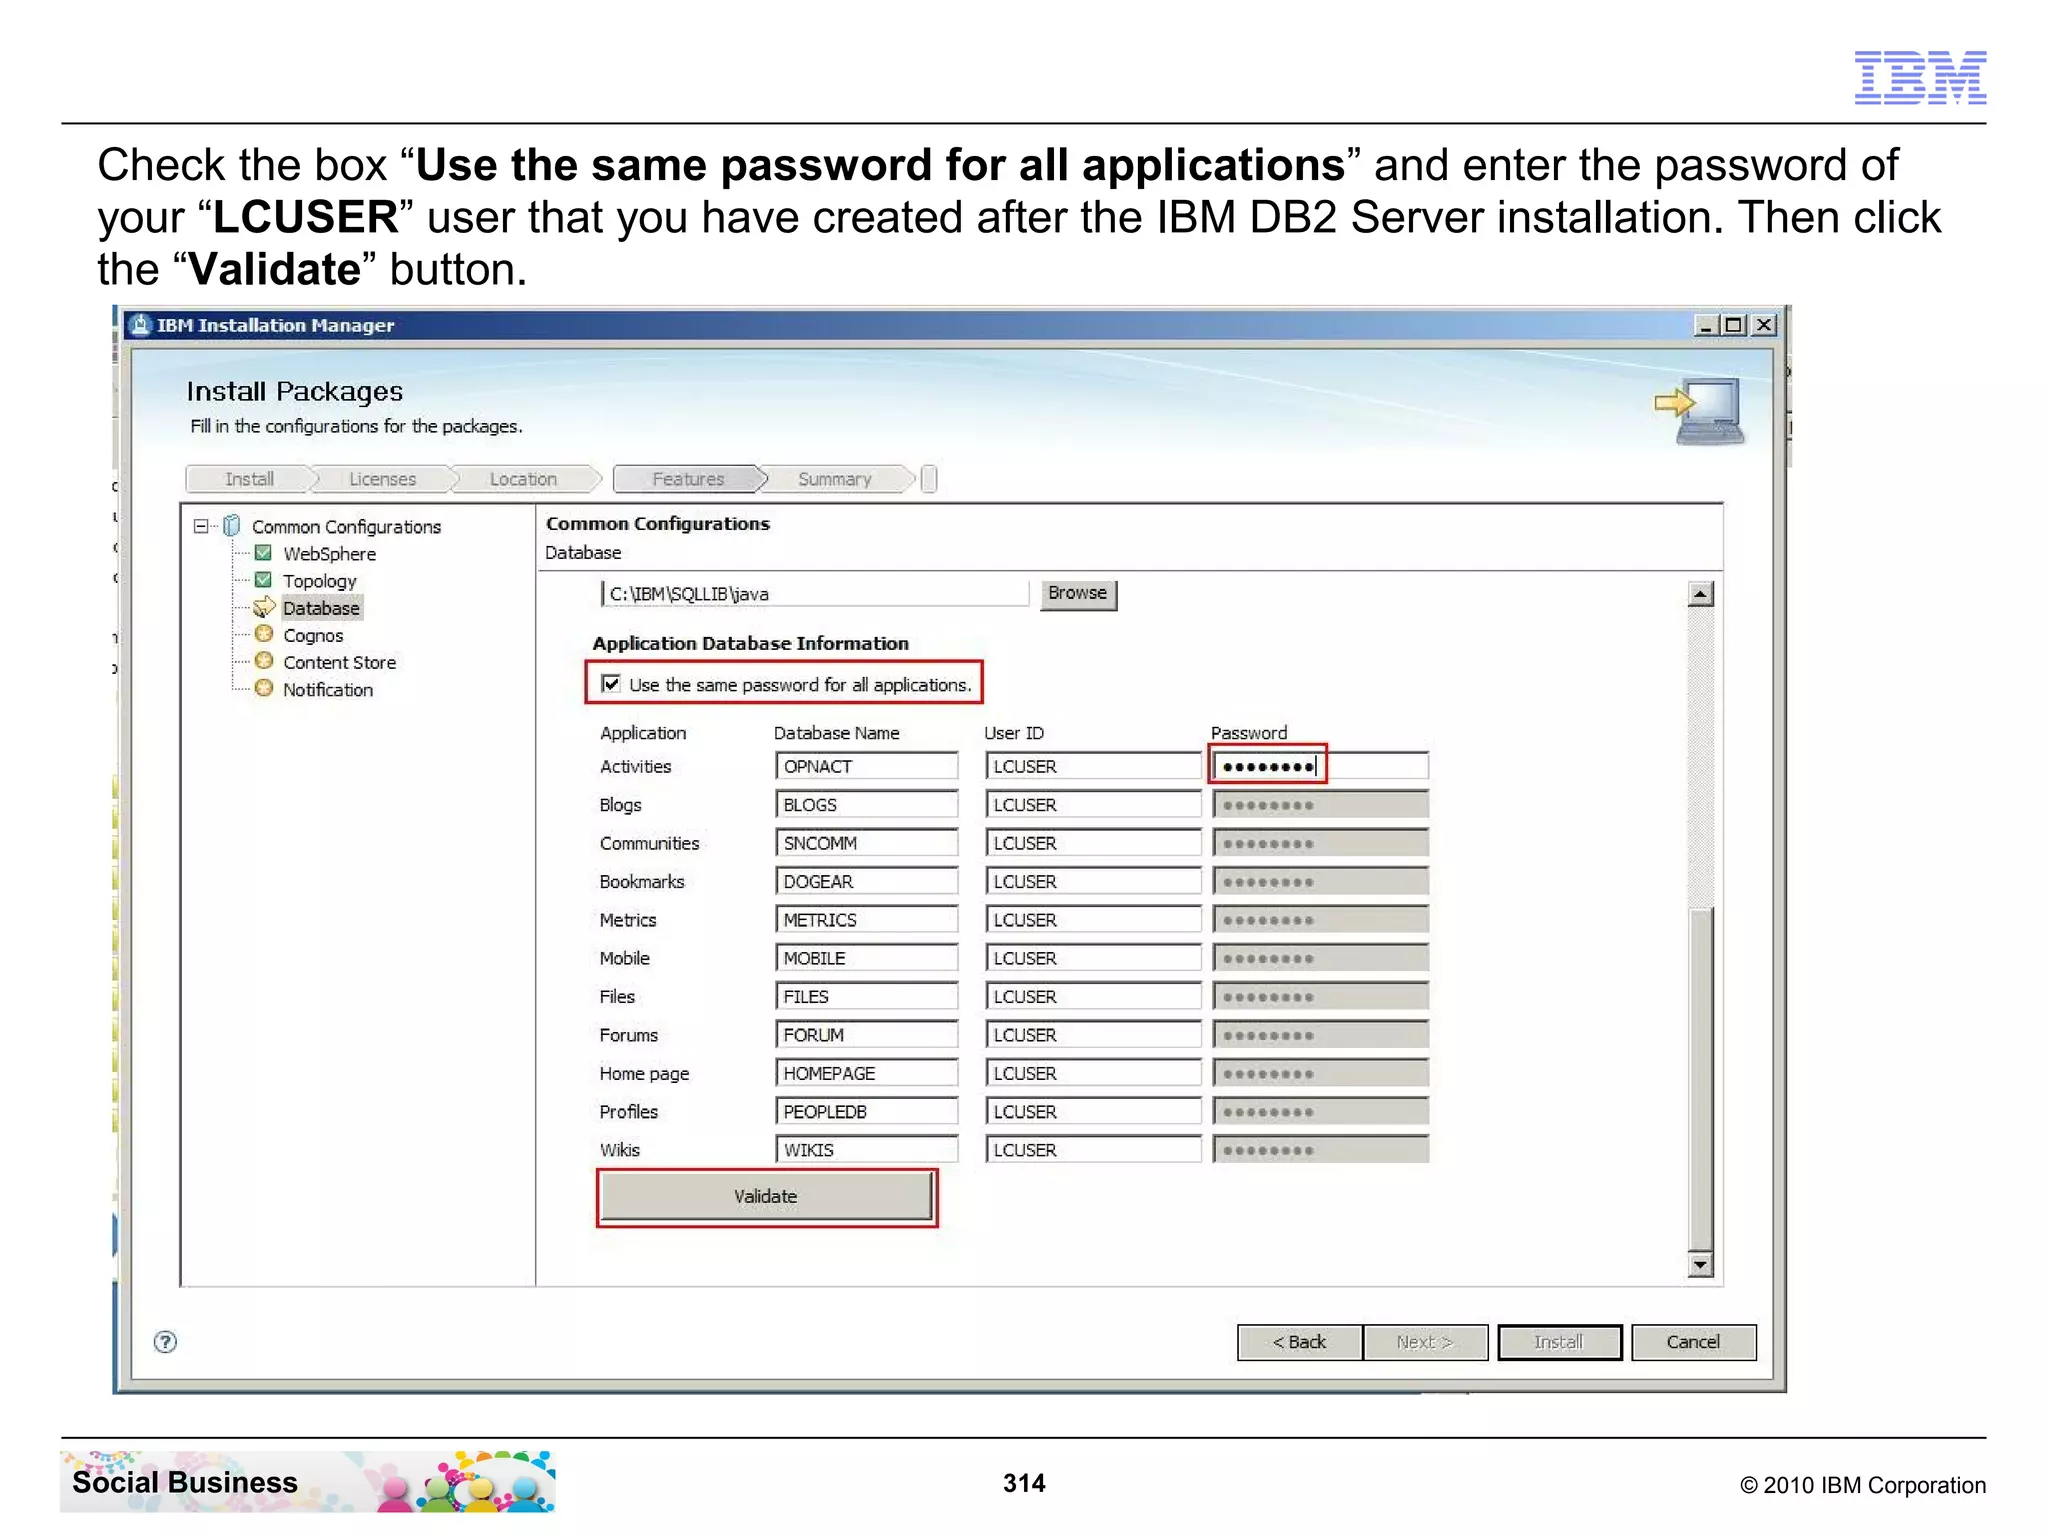The height and width of the screenshot is (1536, 2048).
Task: Select the Topology checkmark icon
Action: pyautogui.click(x=264, y=580)
